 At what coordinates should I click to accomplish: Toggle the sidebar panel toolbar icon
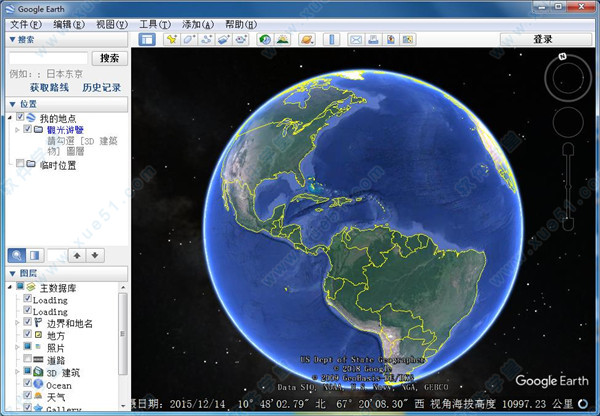point(147,39)
